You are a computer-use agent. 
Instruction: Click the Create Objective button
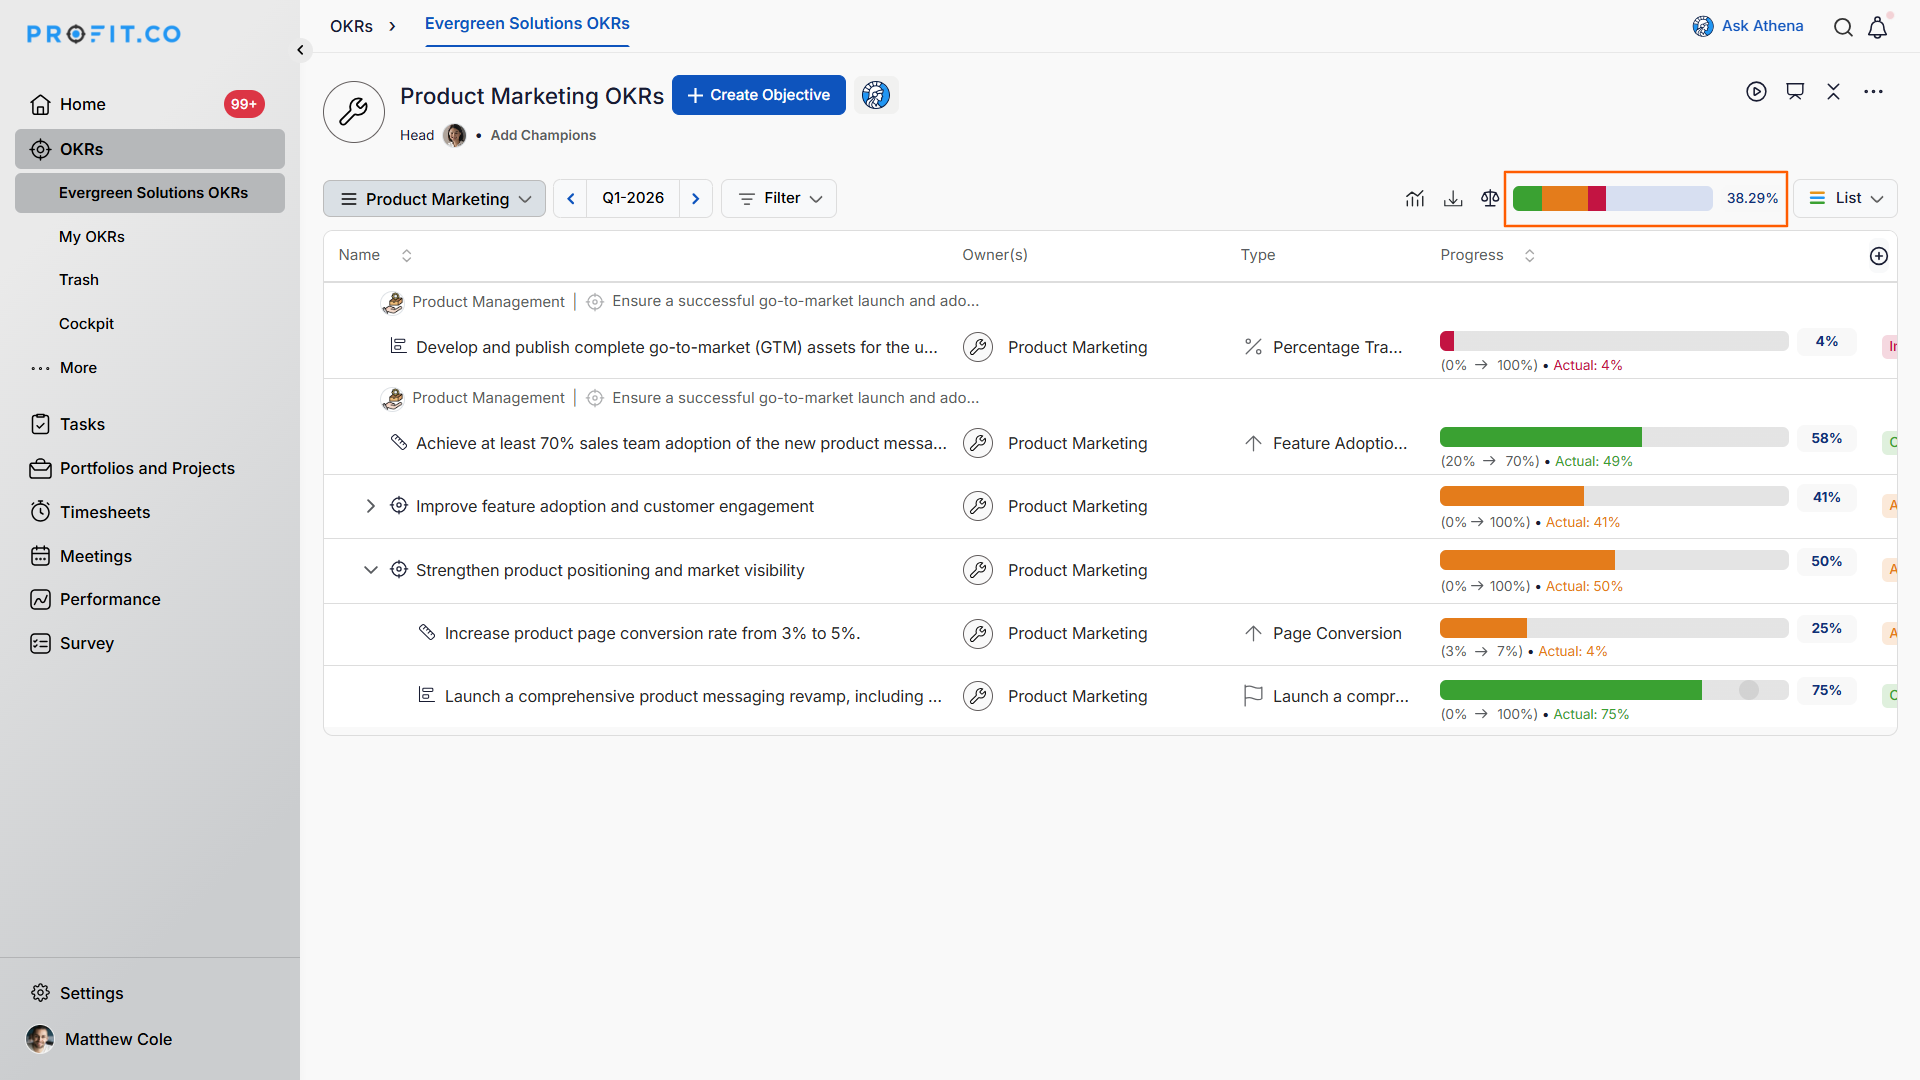coord(759,95)
